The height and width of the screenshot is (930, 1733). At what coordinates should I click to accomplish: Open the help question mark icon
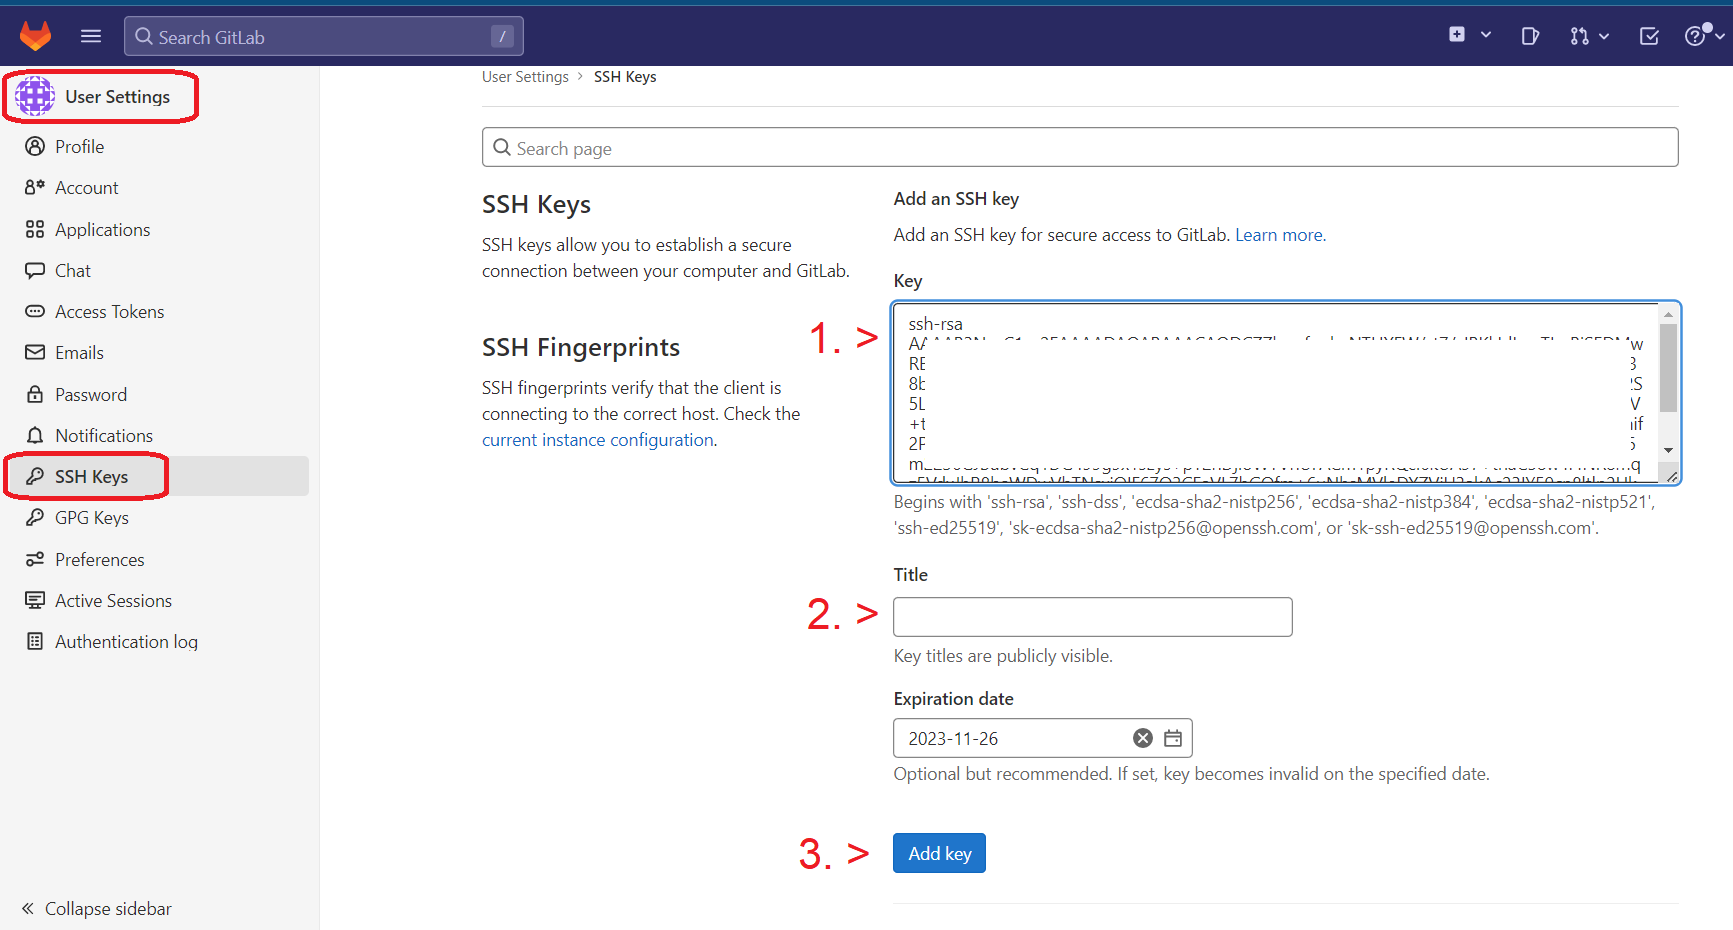(x=1695, y=36)
